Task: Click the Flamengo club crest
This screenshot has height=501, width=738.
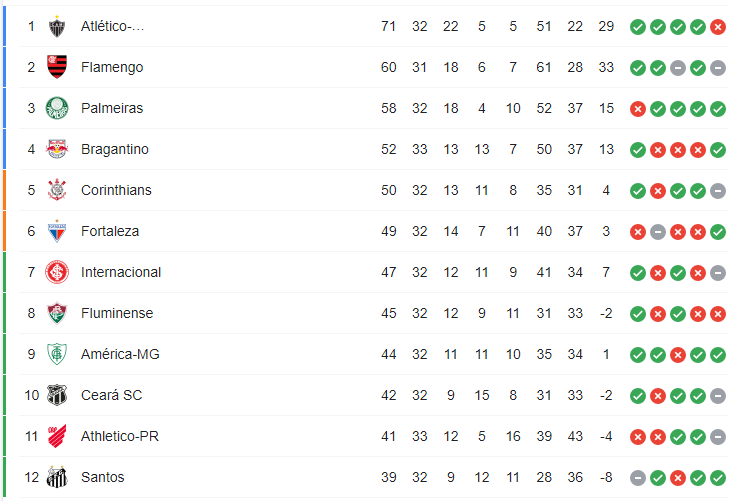Action: 57,67
